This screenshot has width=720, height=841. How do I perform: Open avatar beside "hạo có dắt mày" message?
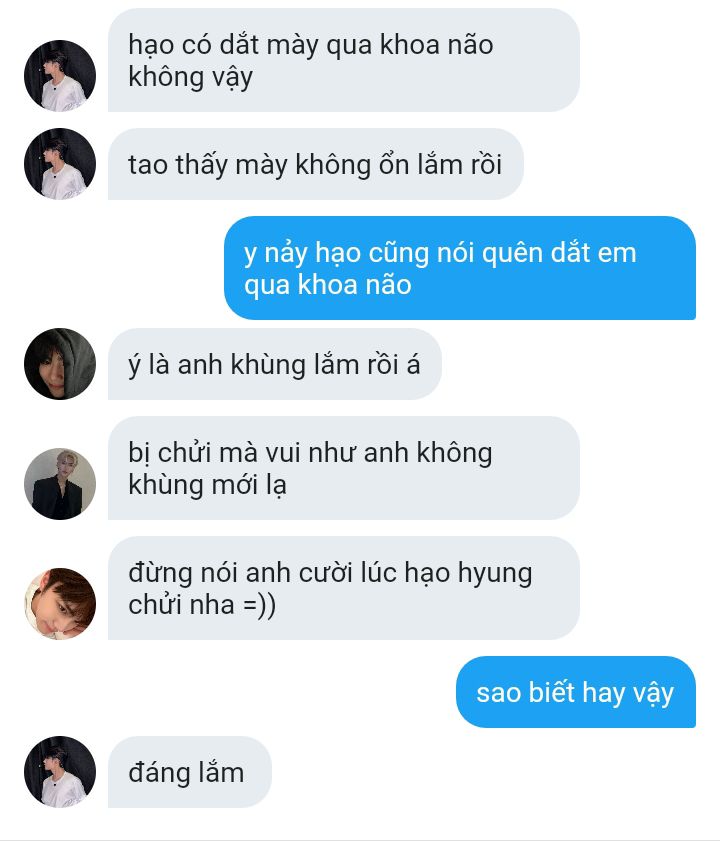point(60,76)
